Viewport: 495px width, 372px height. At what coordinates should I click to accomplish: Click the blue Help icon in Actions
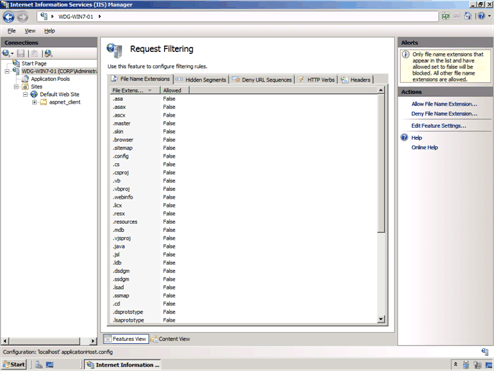click(x=404, y=137)
